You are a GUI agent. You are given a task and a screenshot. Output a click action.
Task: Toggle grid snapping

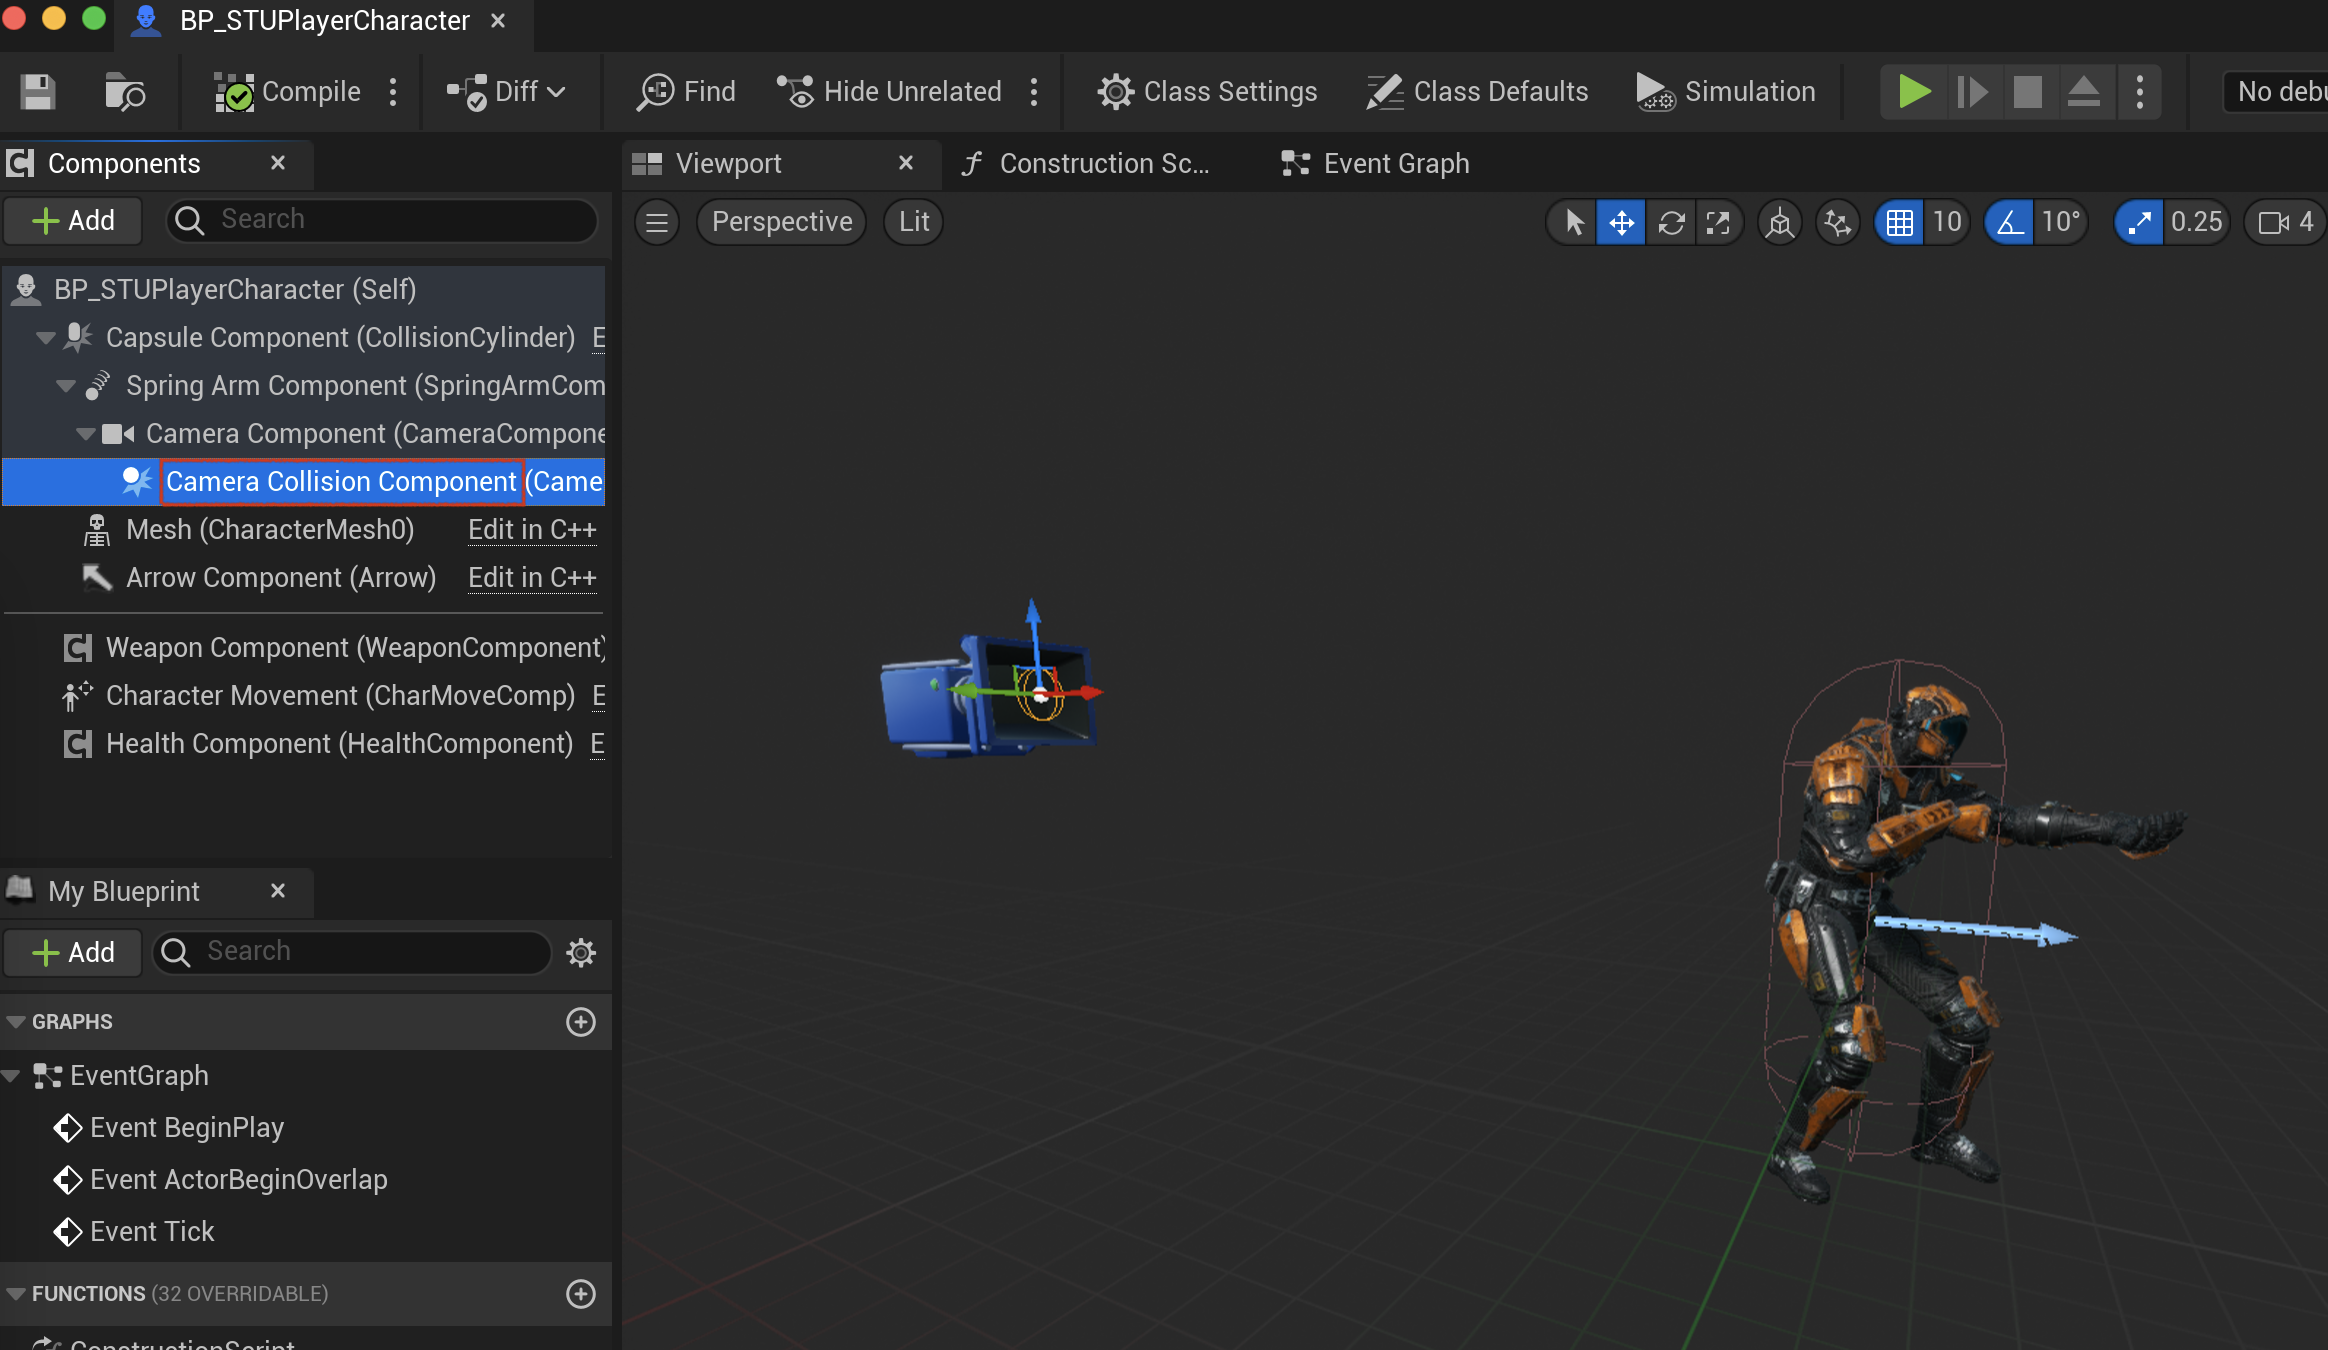coord(1900,222)
